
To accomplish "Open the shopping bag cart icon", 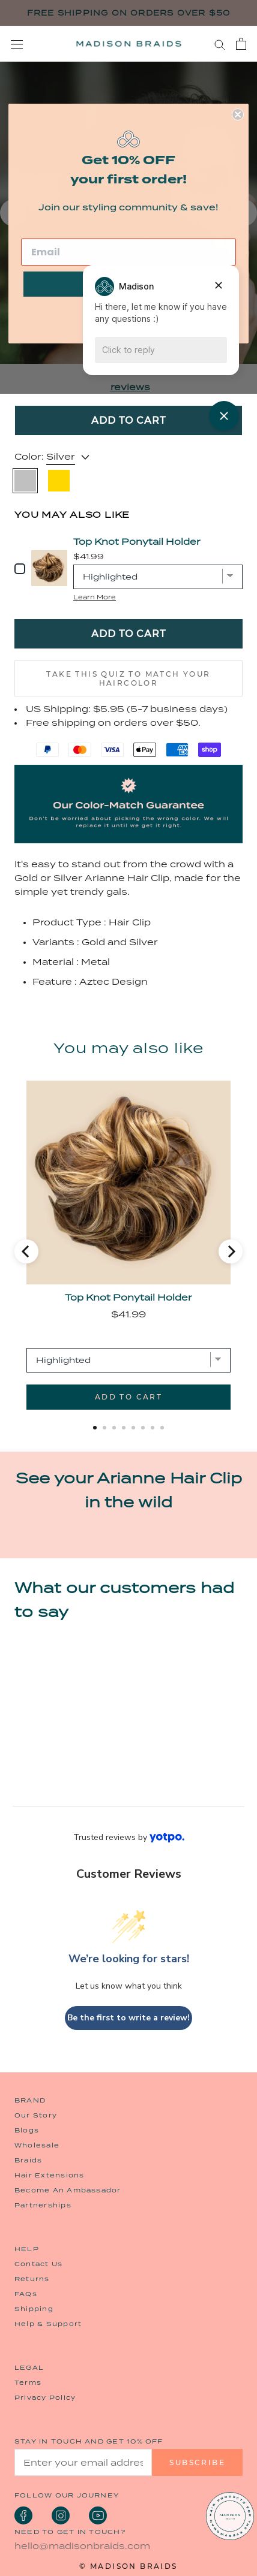I will pos(241,44).
